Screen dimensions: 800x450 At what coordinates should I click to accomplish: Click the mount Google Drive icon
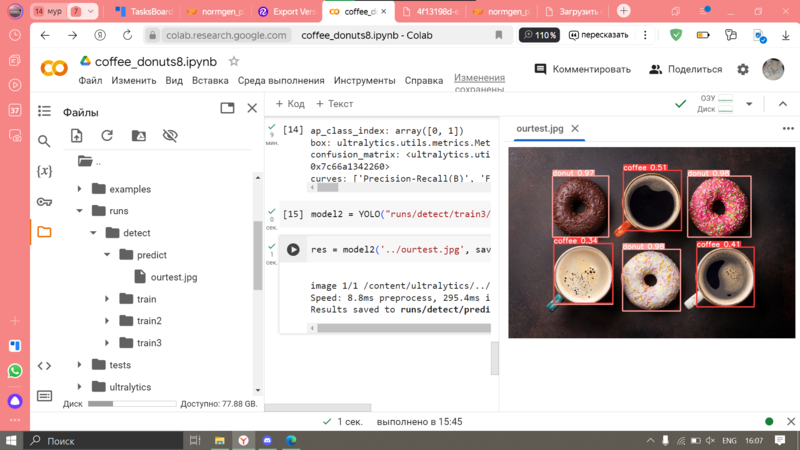click(138, 136)
